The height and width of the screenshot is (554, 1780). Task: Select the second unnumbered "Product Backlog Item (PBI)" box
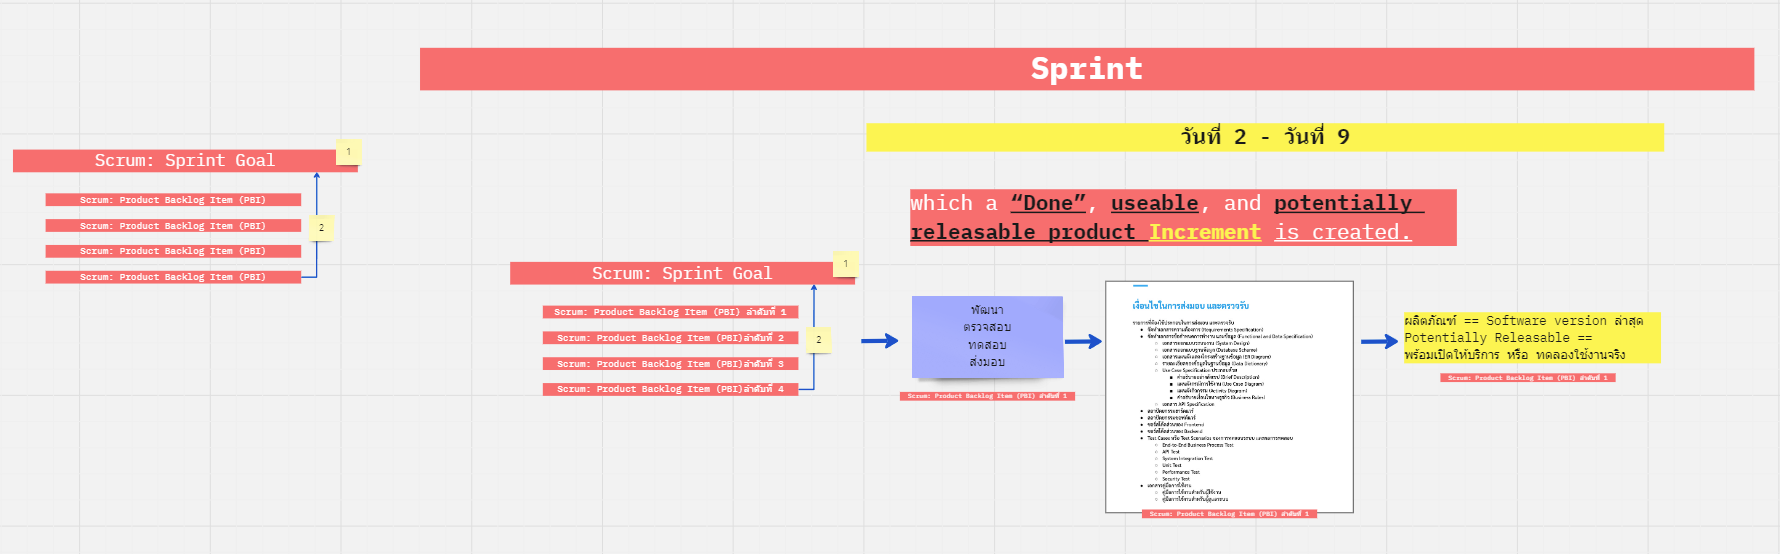[173, 226]
